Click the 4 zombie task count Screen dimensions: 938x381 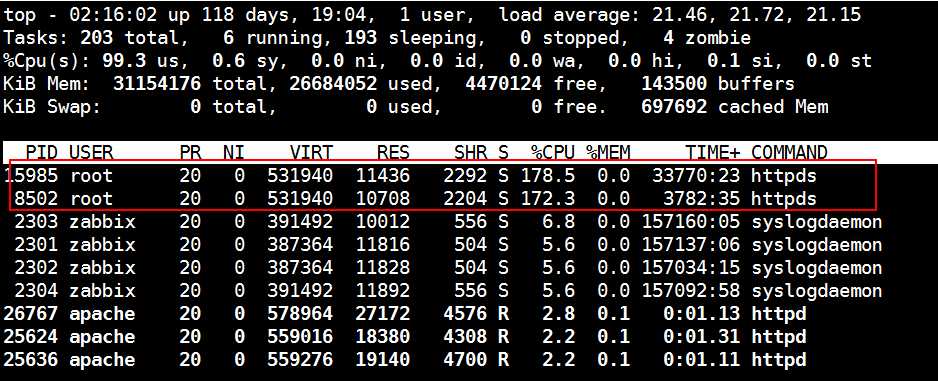tap(707, 38)
